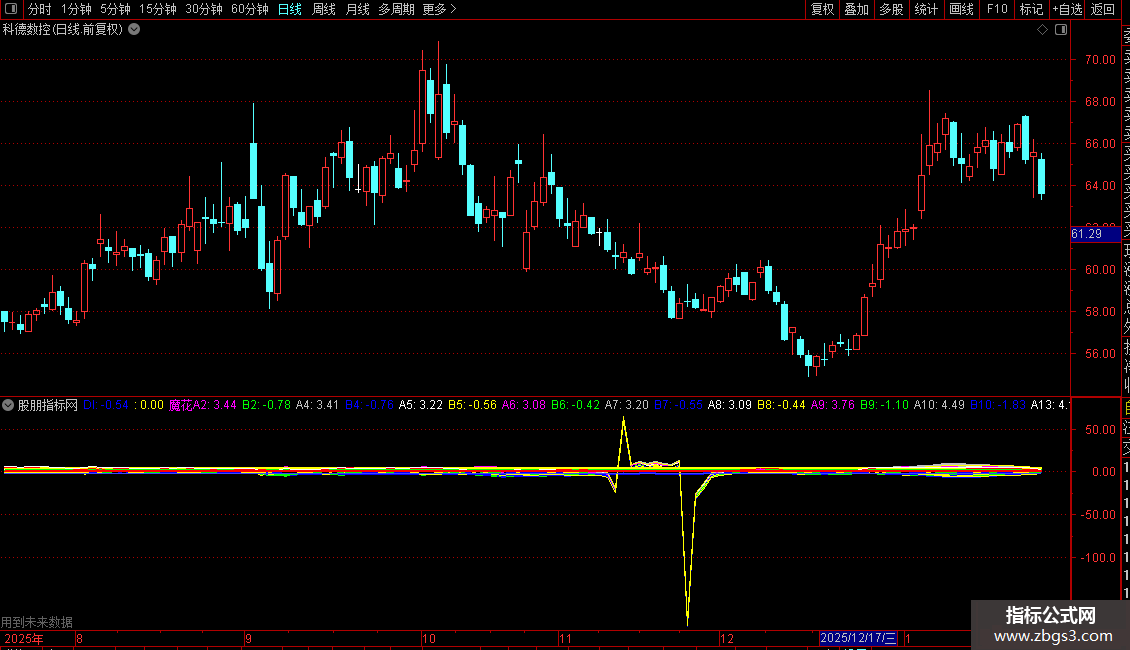The height and width of the screenshot is (650, 1130).
Task: Click the B5: -0.56 indicator value
Action: click(x=472, y=405)
